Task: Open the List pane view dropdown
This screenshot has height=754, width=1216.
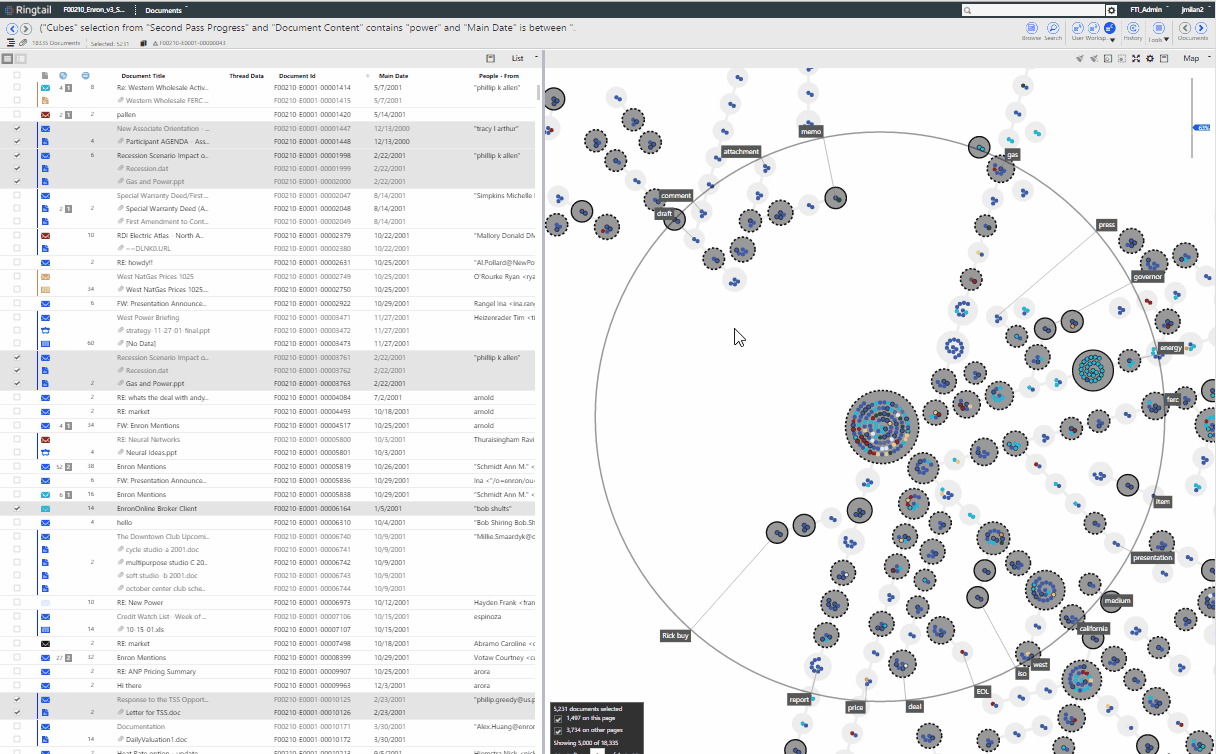Action: click(524, 59)
